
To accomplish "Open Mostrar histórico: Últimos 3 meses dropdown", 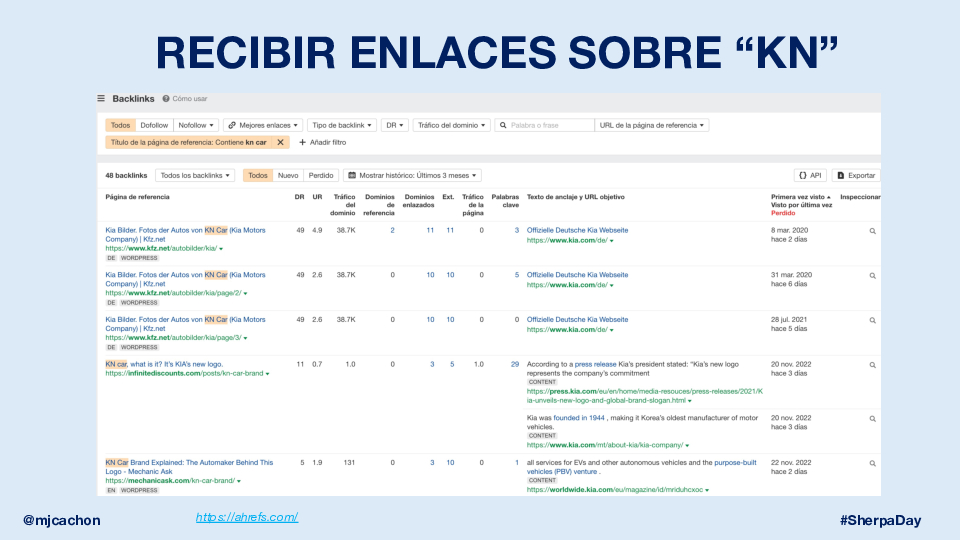I will click(x=412, y=176).
